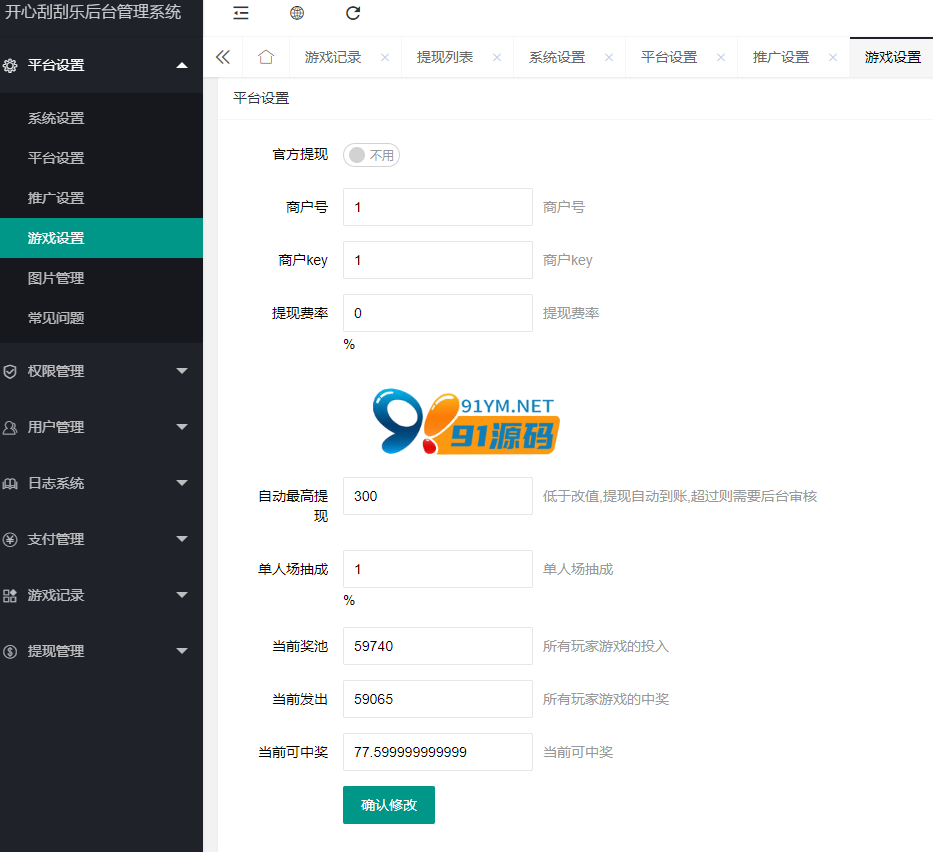Click the hint 所有玩家游戏的投入
Viewport: 933px width, 852px height.
[x=606, y=646]
